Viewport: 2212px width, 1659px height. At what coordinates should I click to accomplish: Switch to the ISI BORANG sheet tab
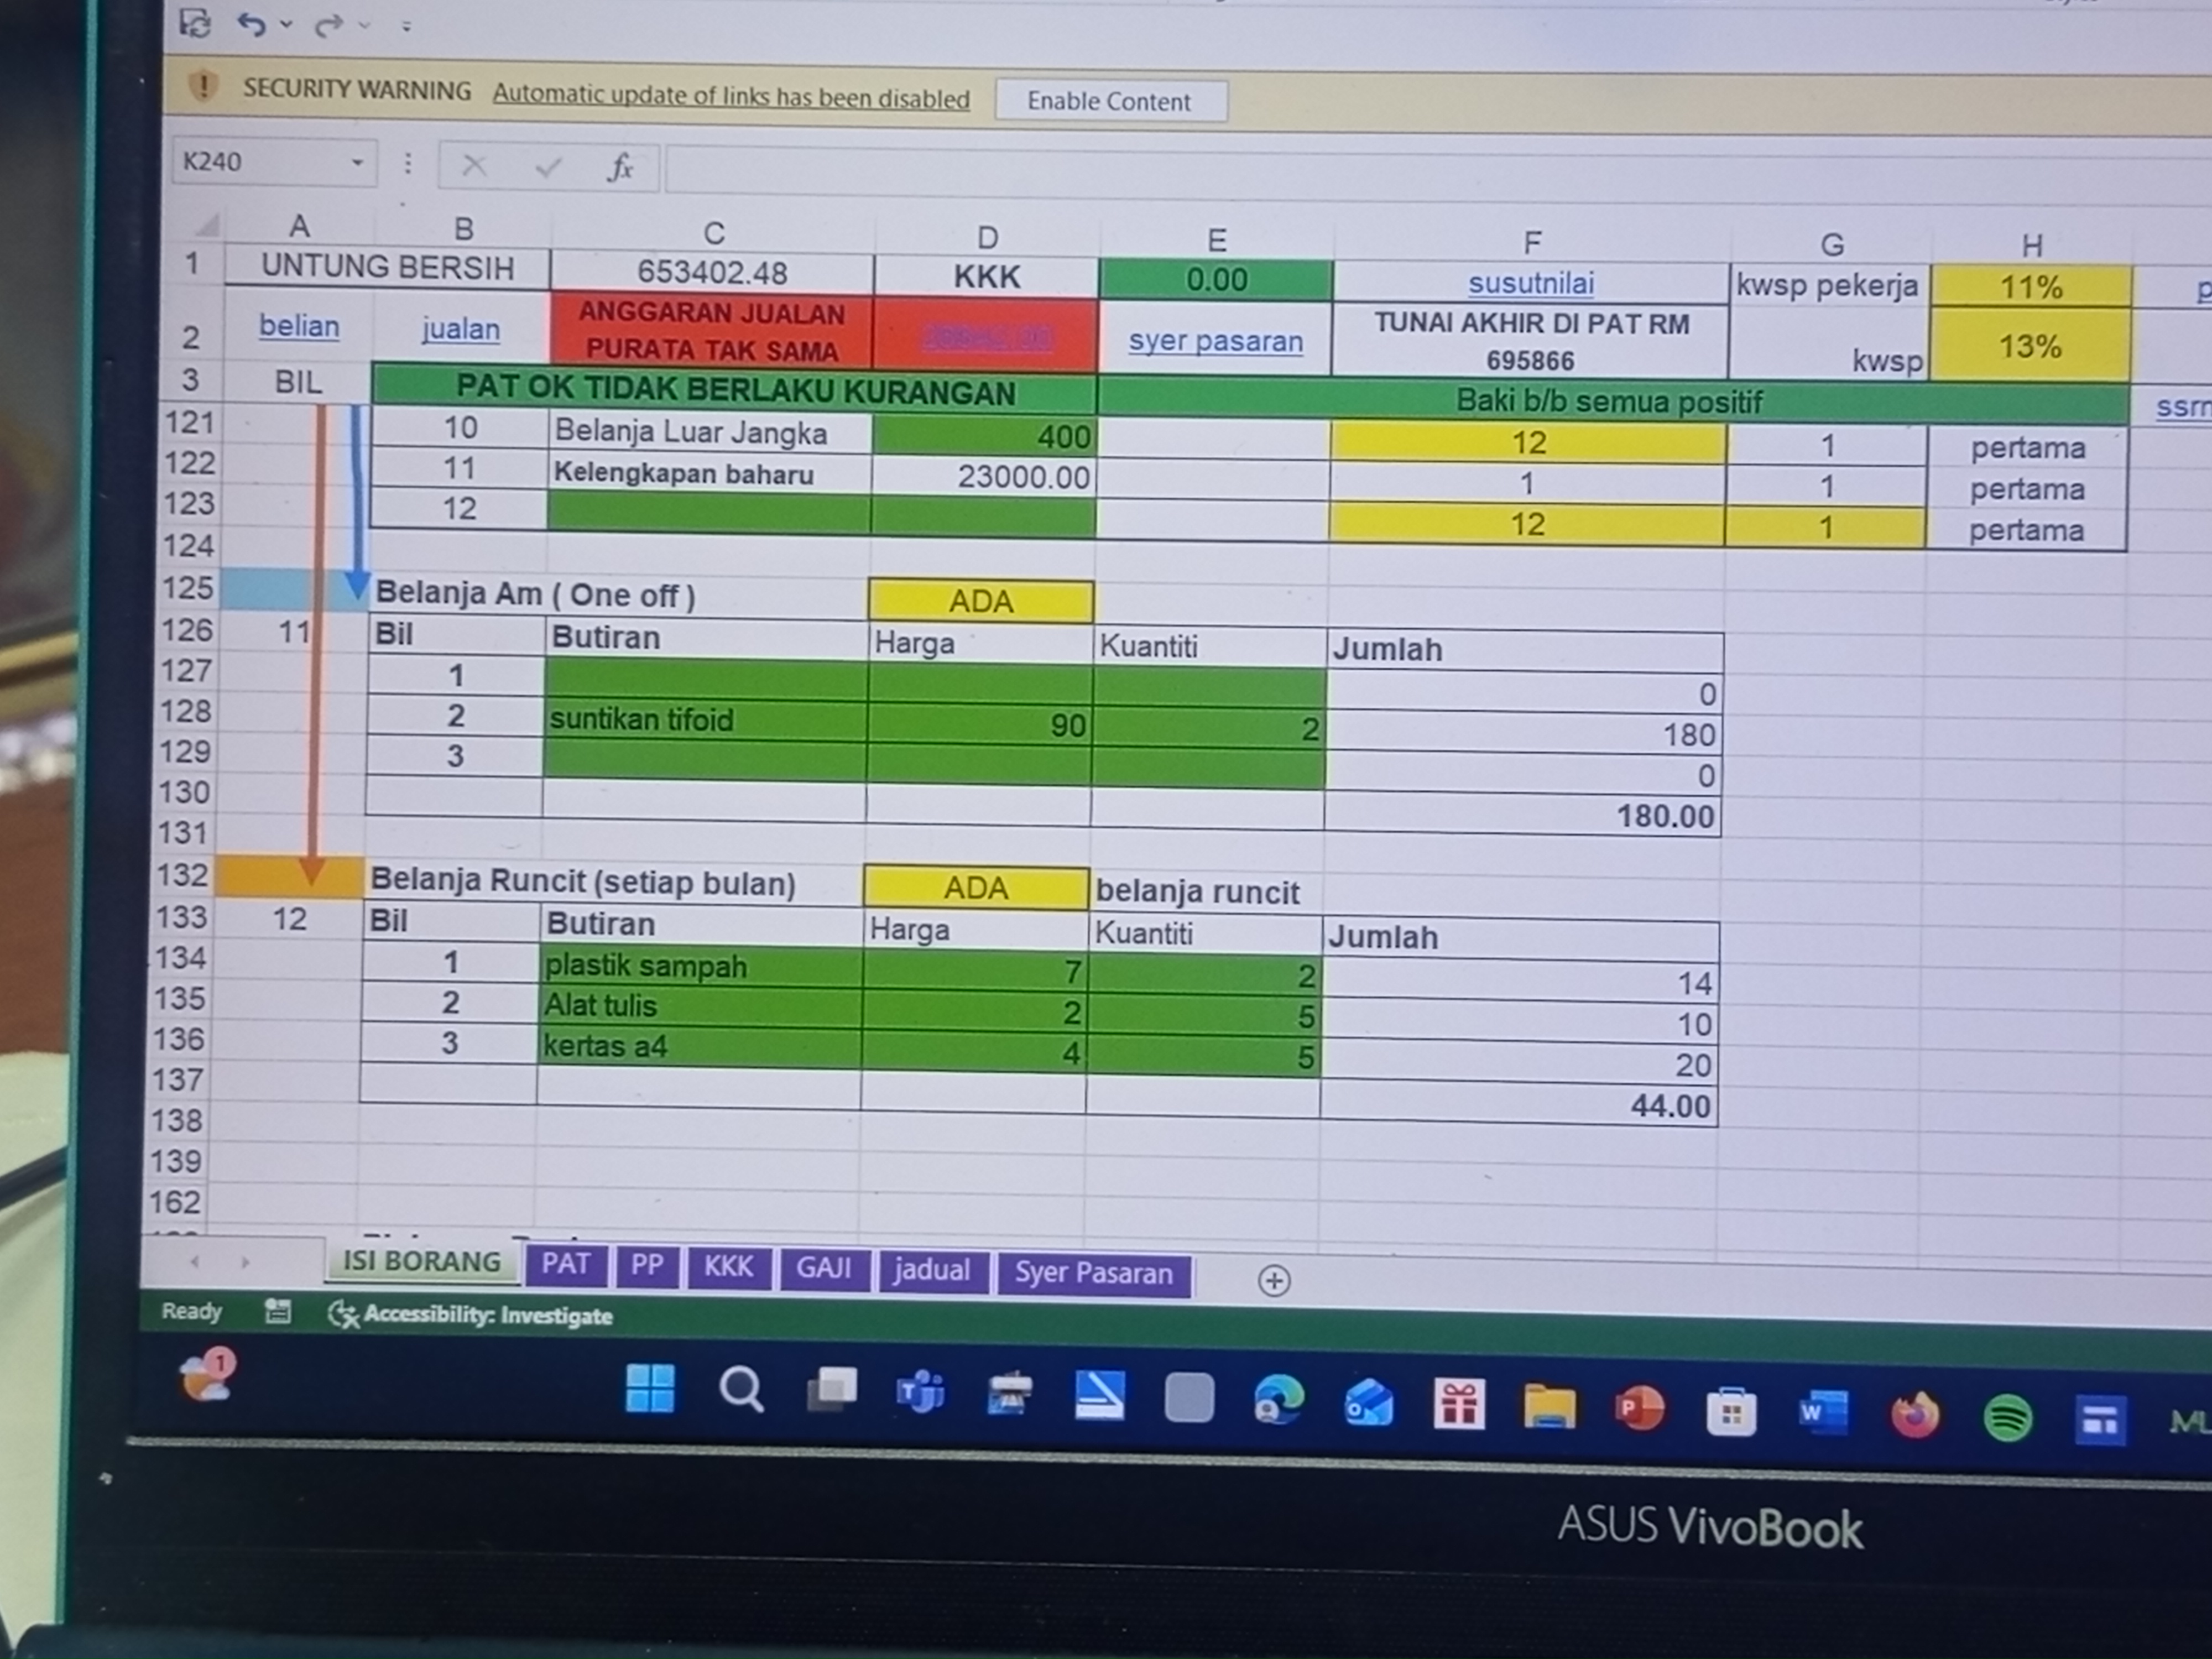pyautogui.click(x=422, y=1262)
